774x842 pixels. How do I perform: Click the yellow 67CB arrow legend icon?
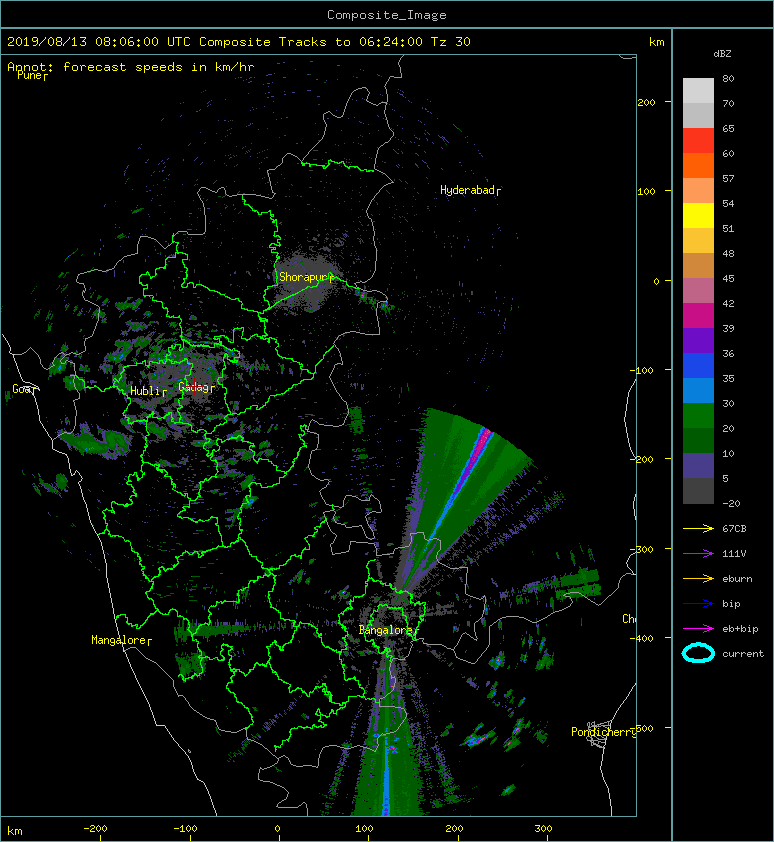pyautogui.click(x=698, y=528)
